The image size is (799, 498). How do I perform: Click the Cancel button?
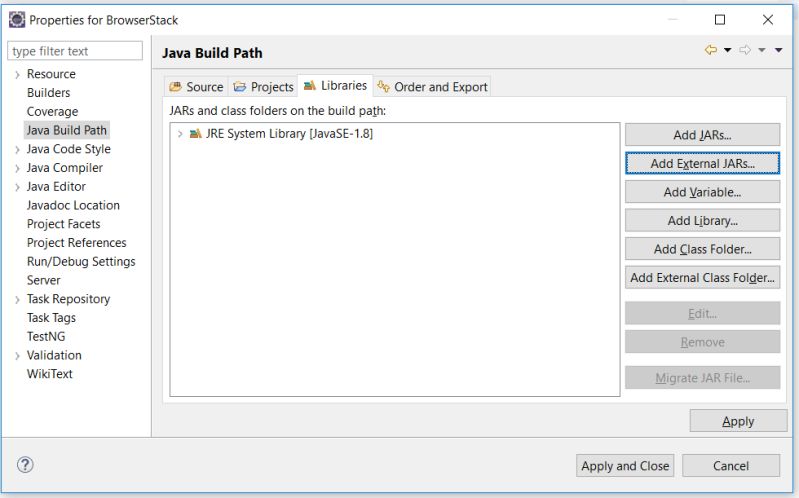point(731,466)
